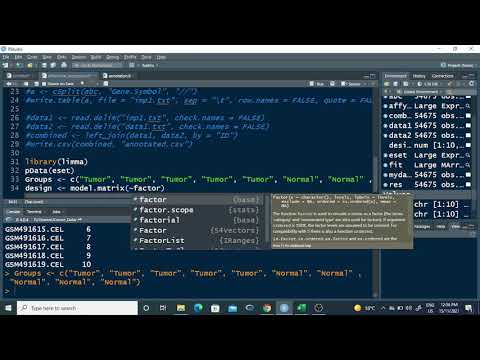Open res in table viewer icon
Viewport: 480px width, 360px height.
click(468, 185)
